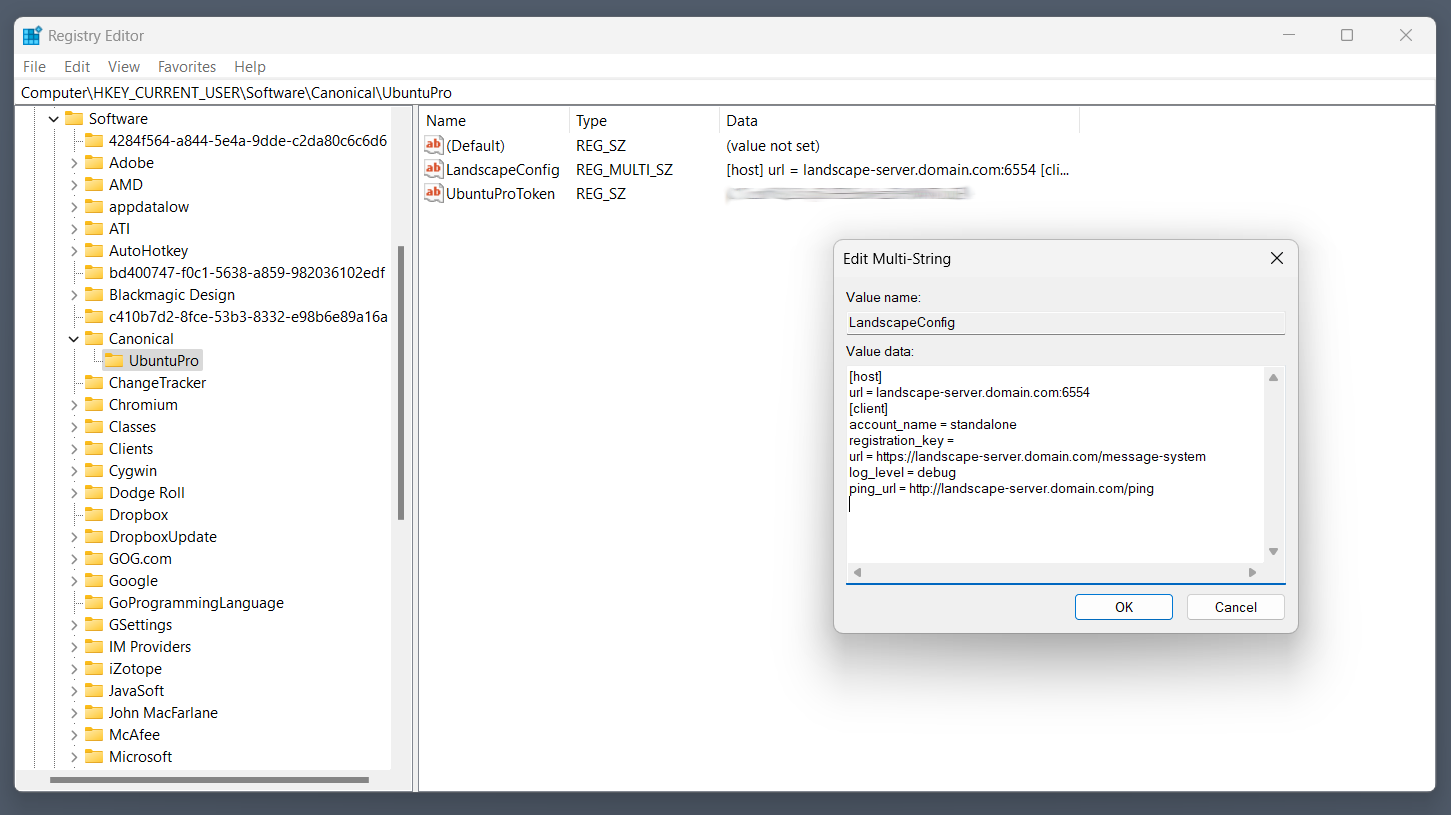Click inside the Value data text area
The width and height of the screenshot is (1451, 815).
(1055, 465)
